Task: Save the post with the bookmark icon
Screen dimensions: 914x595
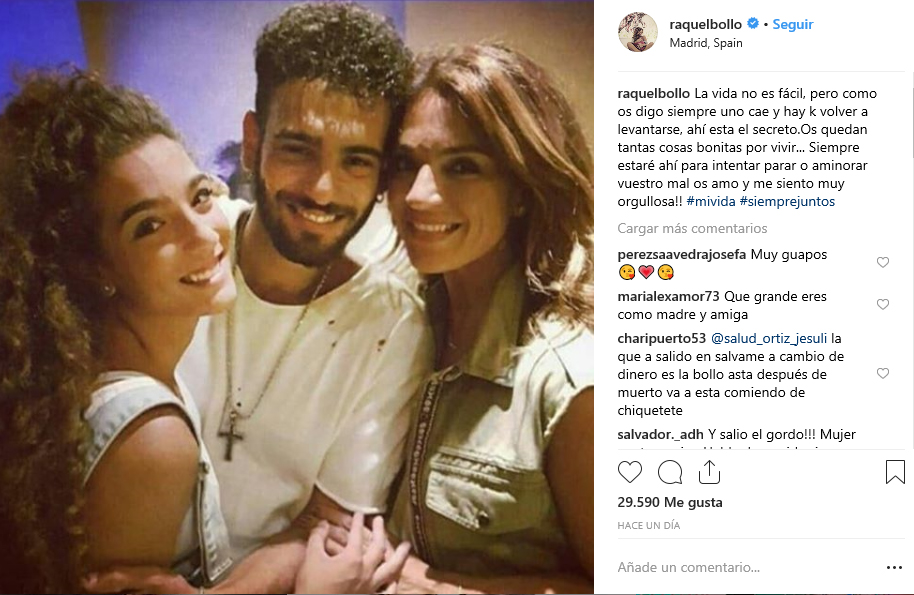Action: pos(895,472)
